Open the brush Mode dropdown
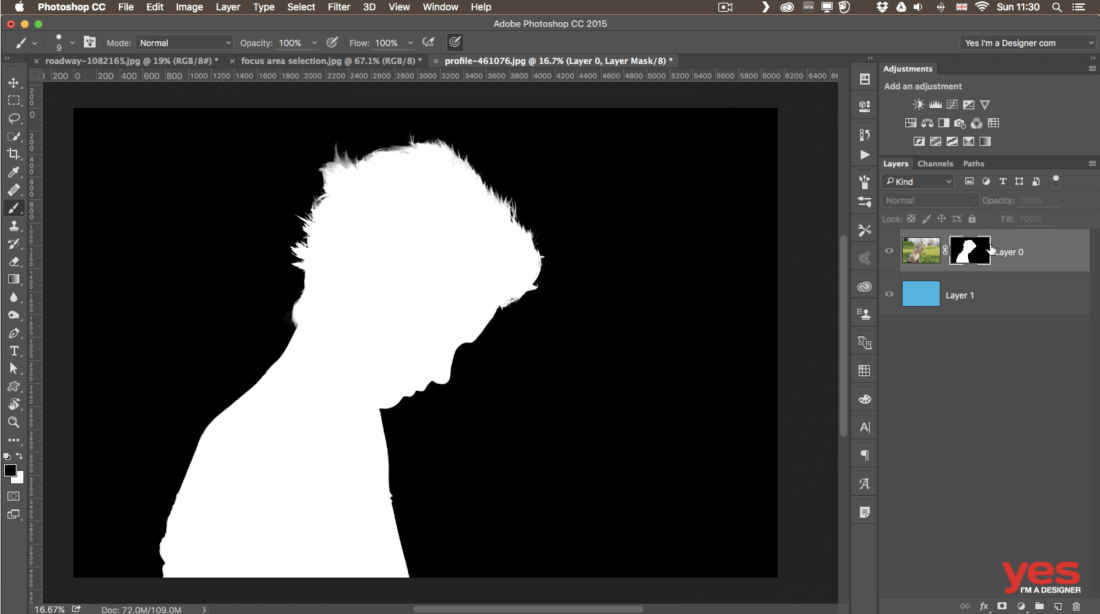Screen dimensions: 1100x614 [x=184, y=43]
